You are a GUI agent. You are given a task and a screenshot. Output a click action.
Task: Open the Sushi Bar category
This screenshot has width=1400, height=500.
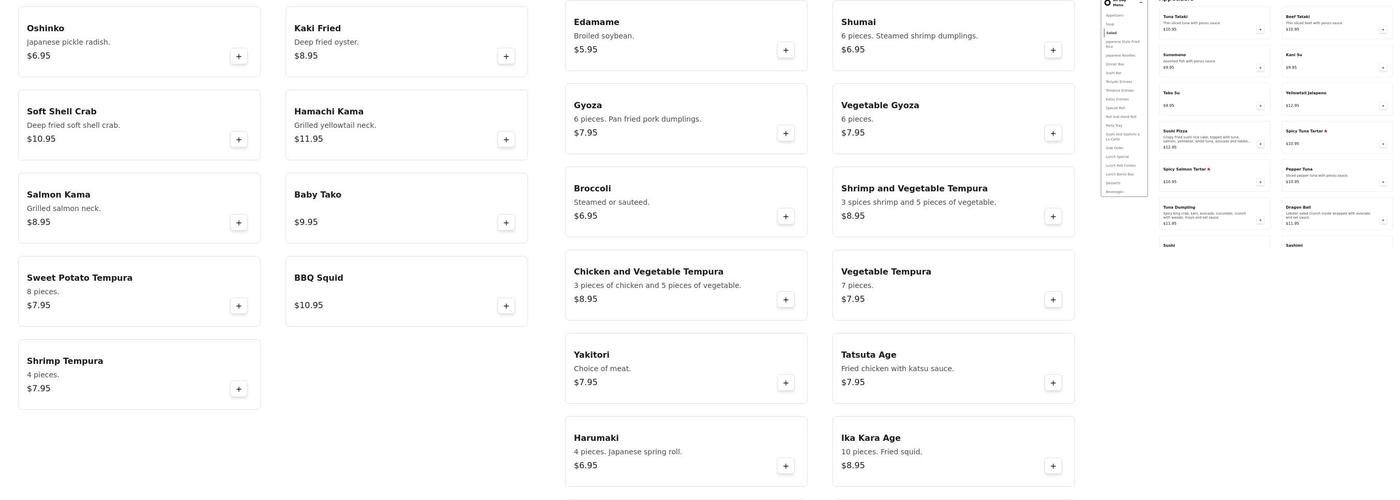pos(1113,73)
